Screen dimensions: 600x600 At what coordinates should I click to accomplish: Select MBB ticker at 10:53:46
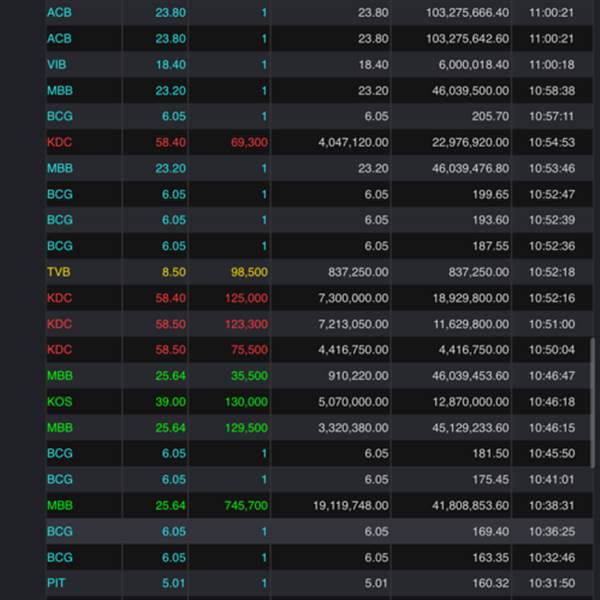click(x=60, y=168)
